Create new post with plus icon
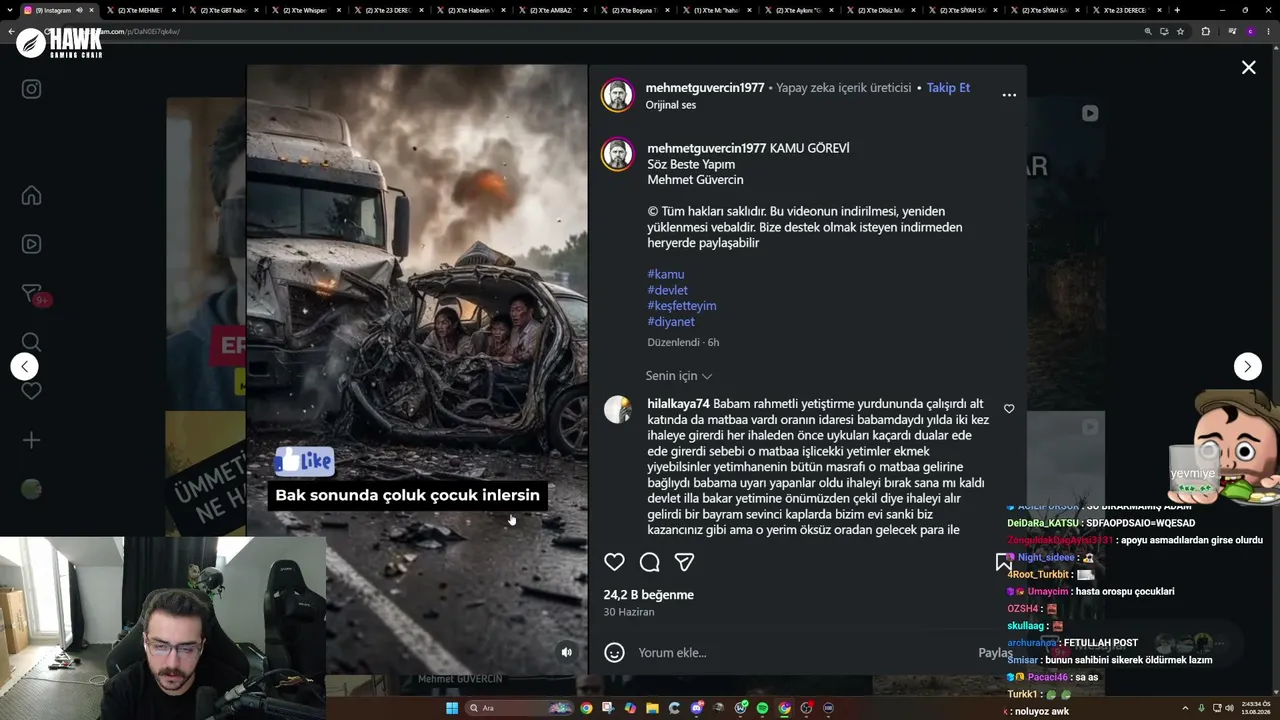The image size is (1280, 720). click(31, 440)
